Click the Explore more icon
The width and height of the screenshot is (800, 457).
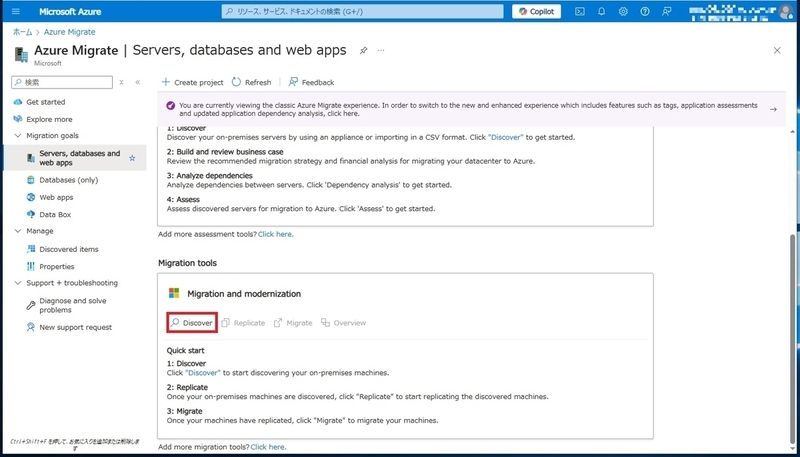(18, 119)
